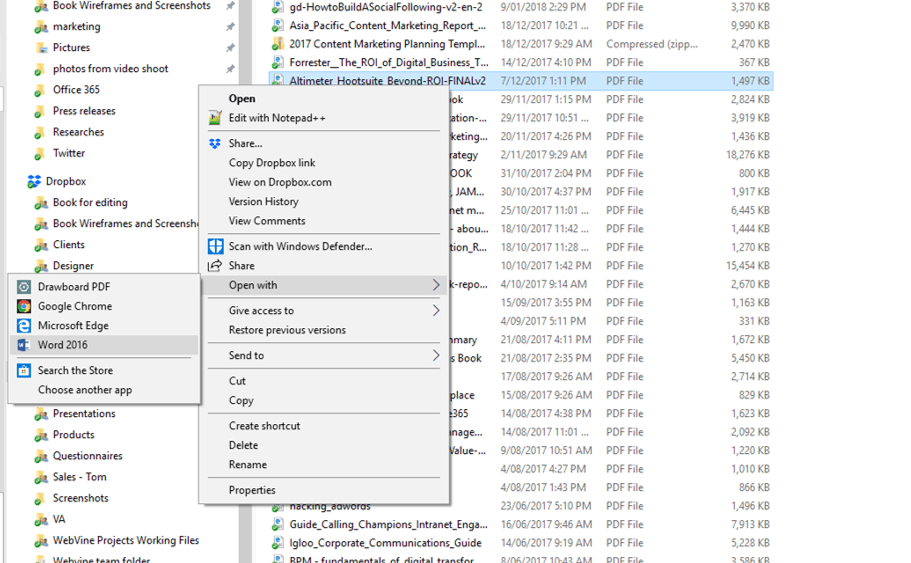Select Choose another app
911x563 pixels.
click(x=85, y=390)
